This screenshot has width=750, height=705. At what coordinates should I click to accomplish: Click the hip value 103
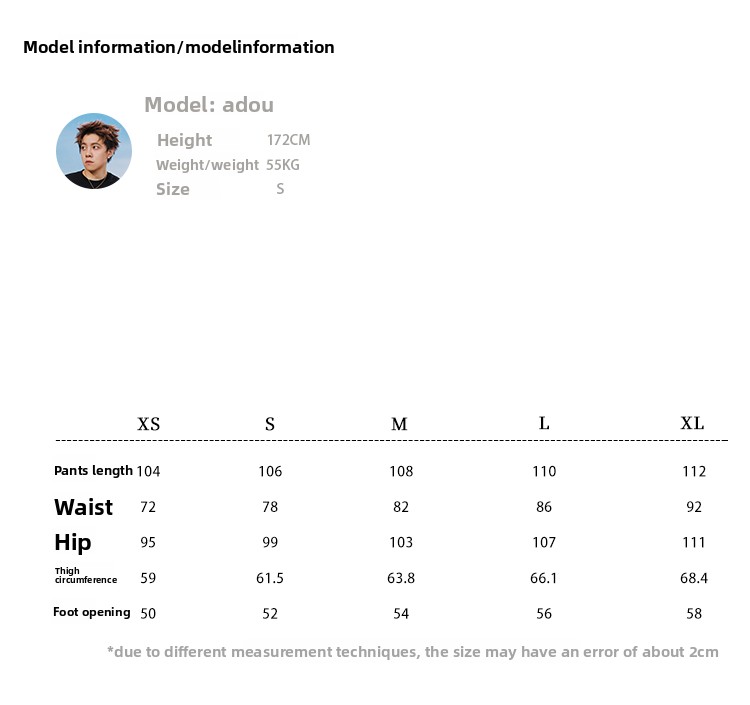[x=400, y=542]
